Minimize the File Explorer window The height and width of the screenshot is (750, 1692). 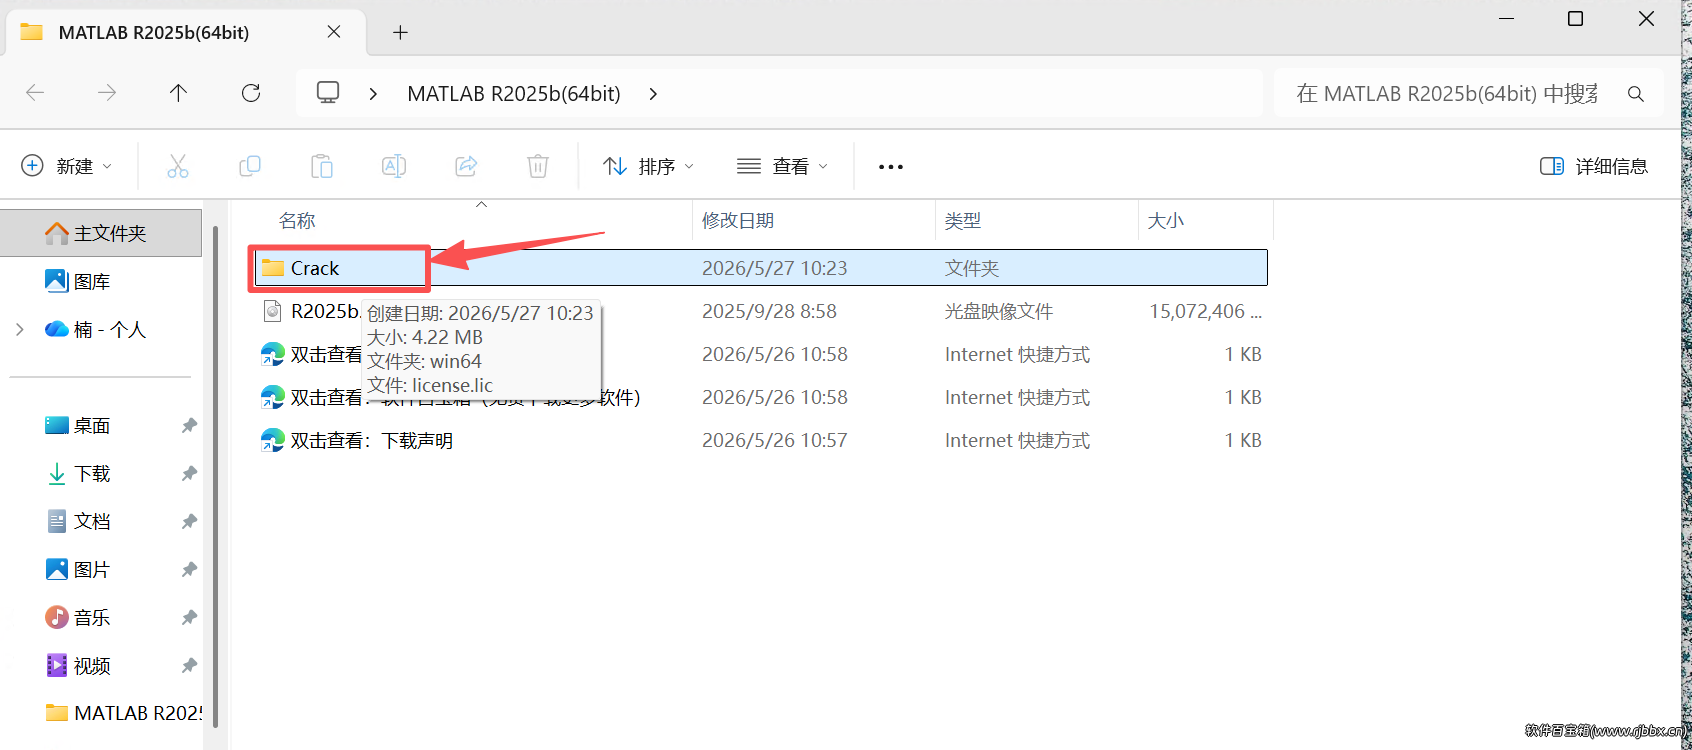point(1507,19)
